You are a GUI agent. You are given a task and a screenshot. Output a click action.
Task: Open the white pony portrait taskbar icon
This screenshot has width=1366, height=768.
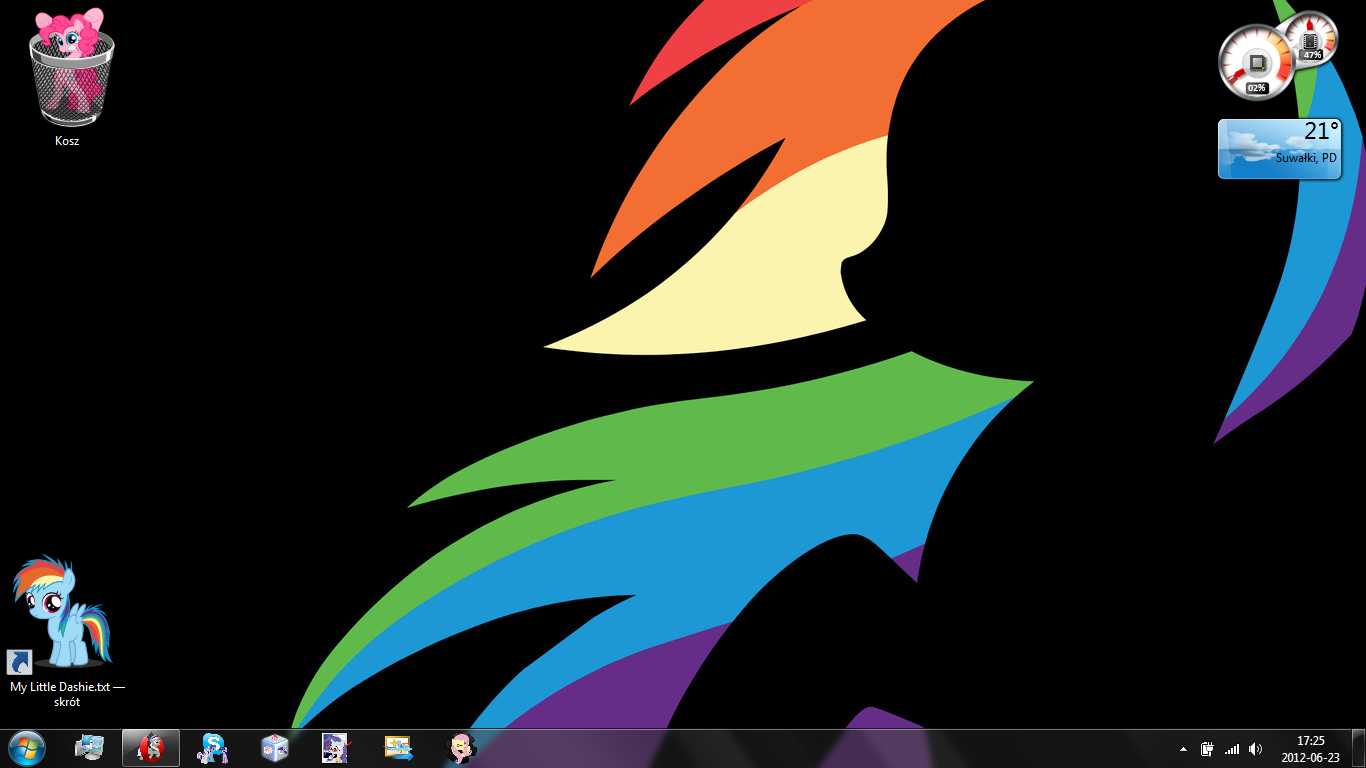click(335, 748)
